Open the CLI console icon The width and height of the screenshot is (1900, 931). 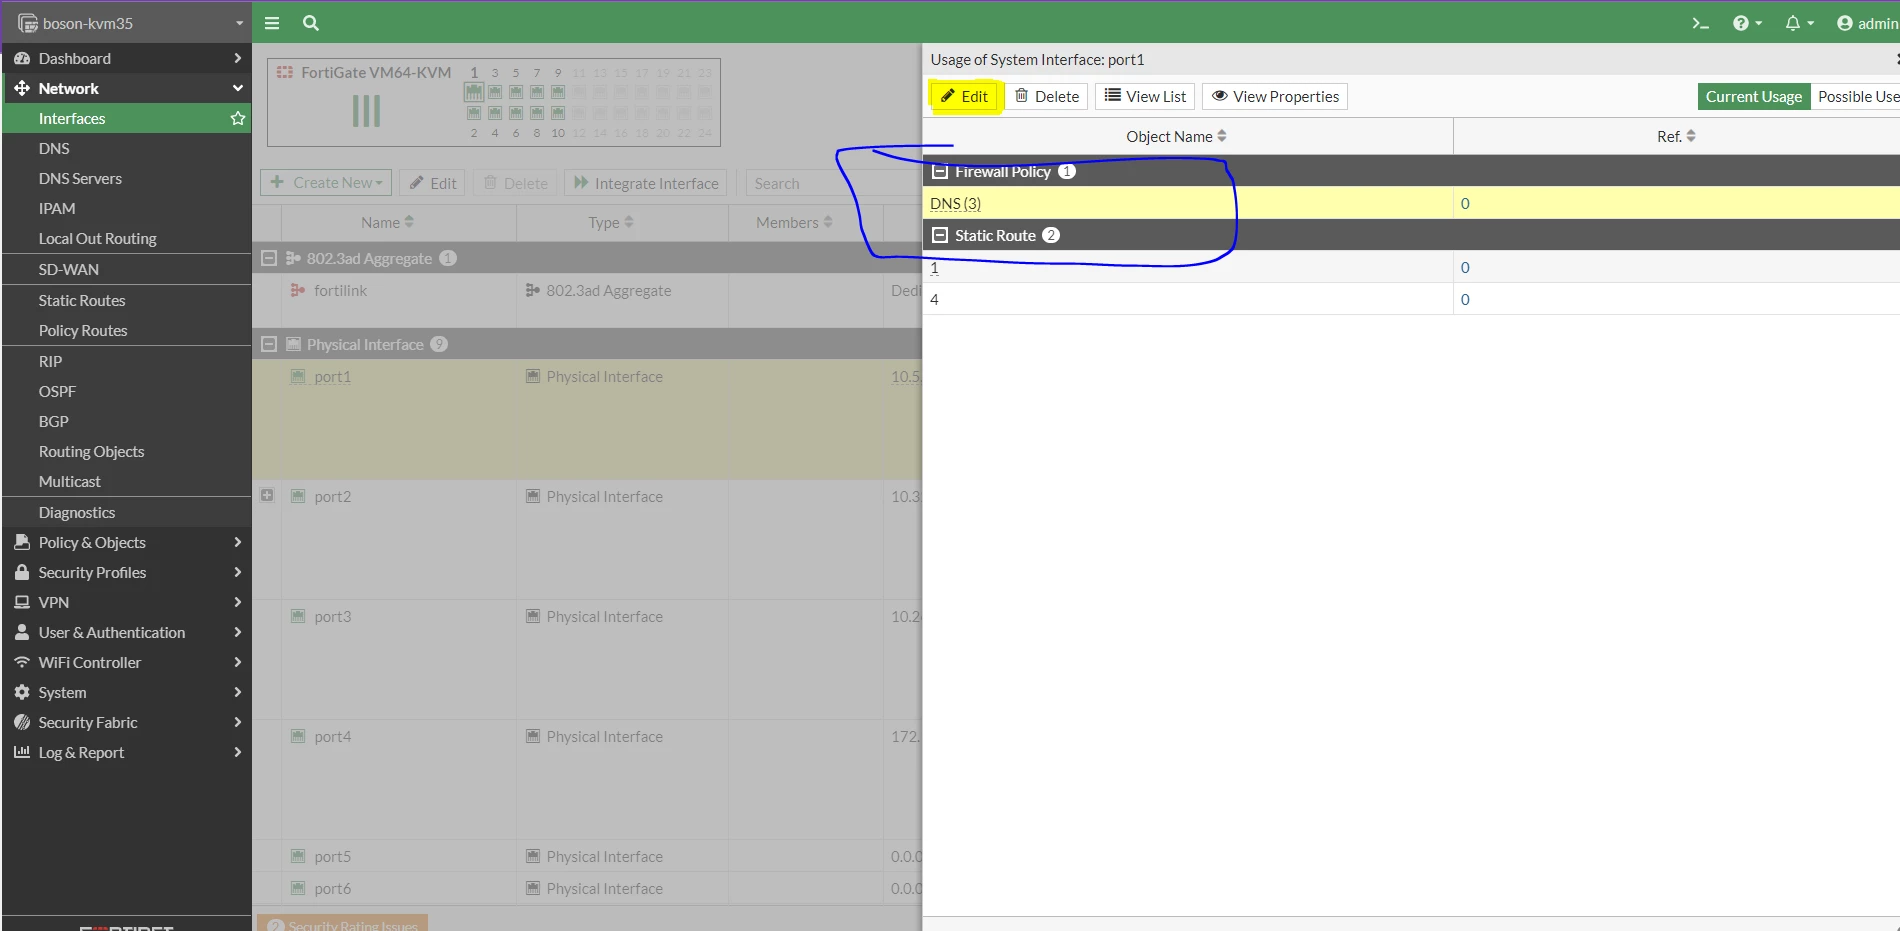[x=1700, y=23]
